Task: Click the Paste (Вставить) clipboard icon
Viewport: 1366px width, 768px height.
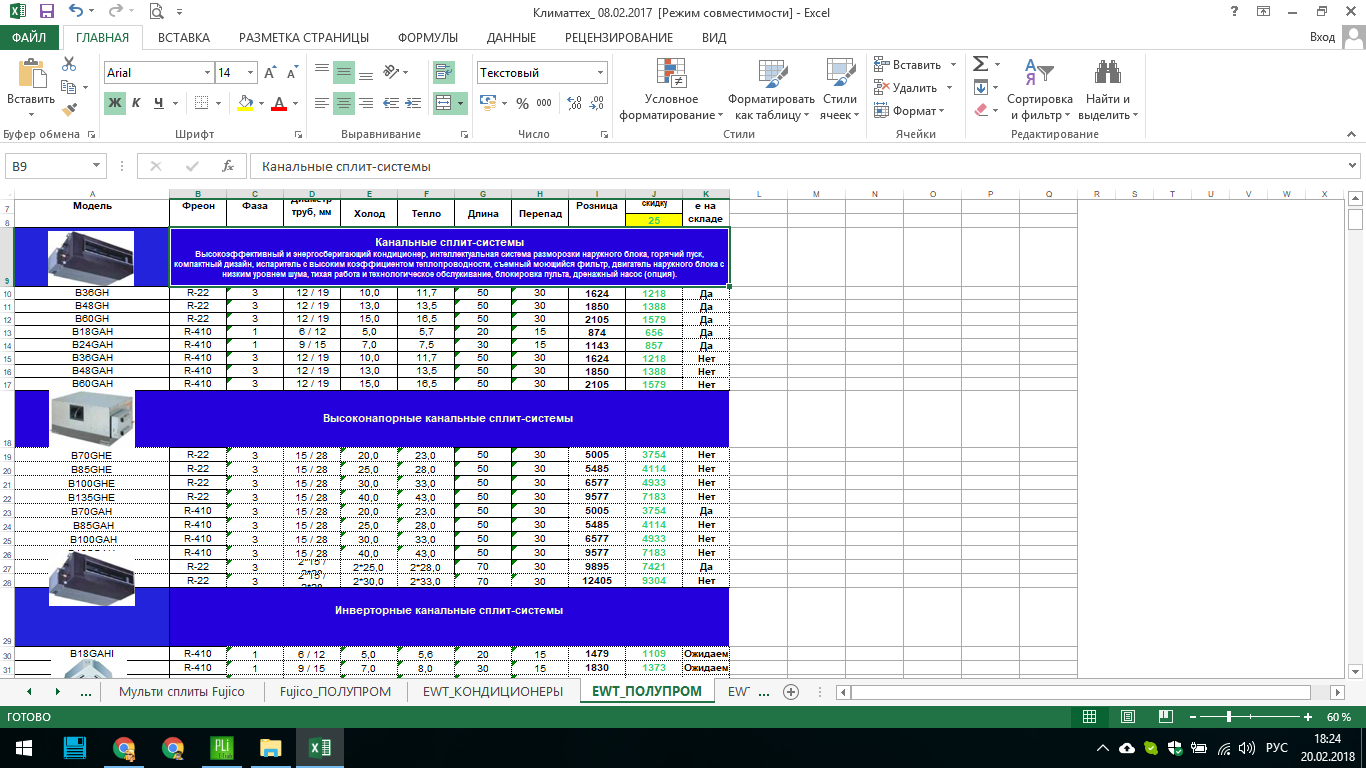Action: click(31, 75)
